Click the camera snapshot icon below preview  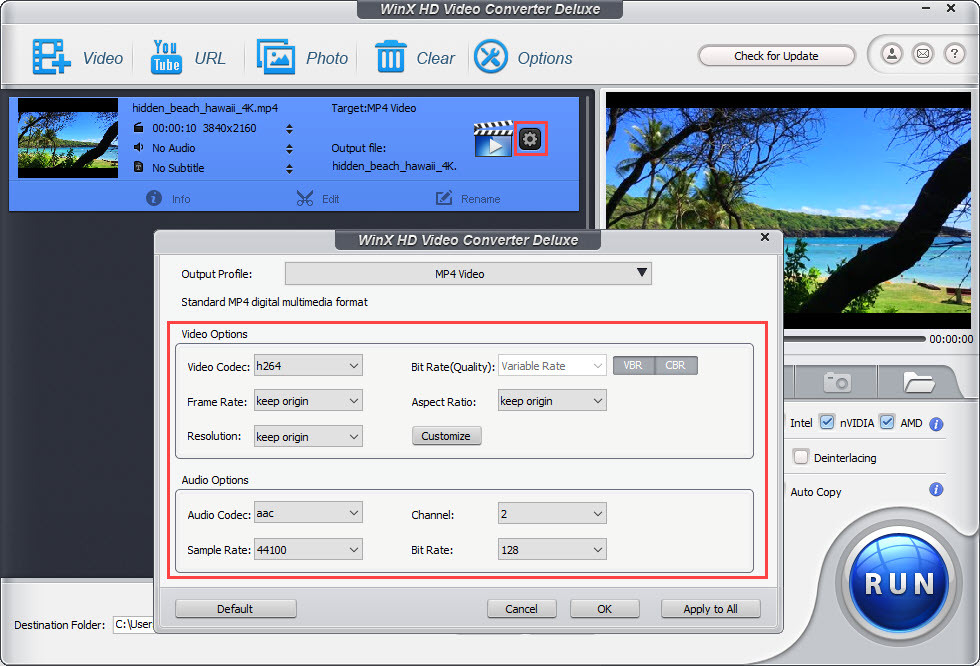[837, 382]
